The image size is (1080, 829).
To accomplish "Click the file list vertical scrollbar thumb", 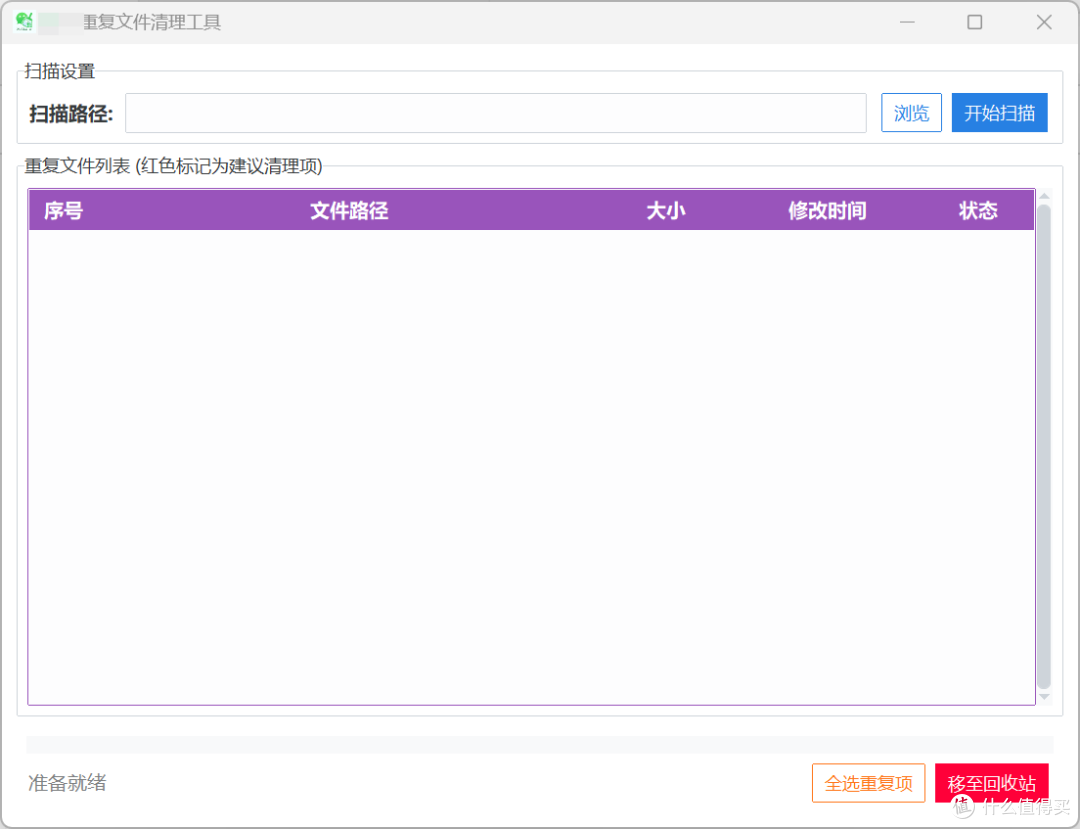I will coord(1044,446).
